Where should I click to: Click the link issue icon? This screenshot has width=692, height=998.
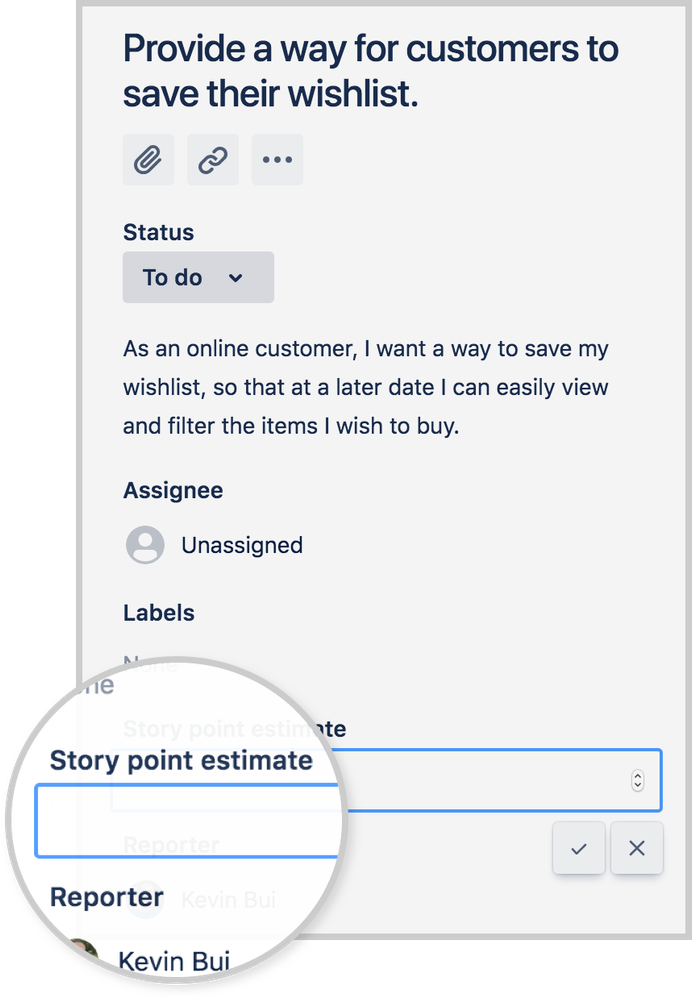point(212,159)
